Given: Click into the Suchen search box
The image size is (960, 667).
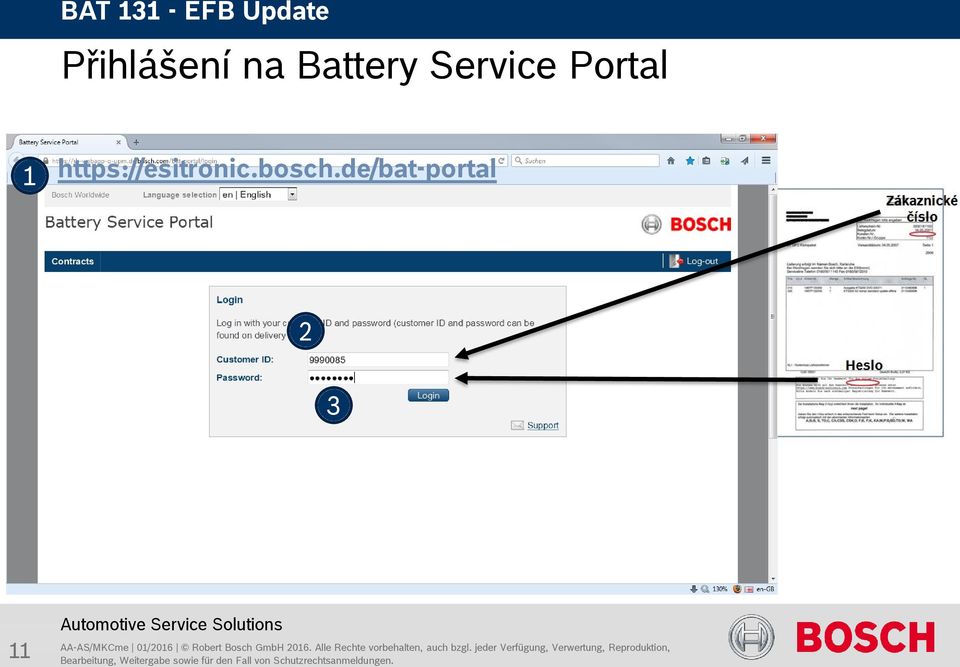Looking at the screenshot, I should (x=585, y=160).
